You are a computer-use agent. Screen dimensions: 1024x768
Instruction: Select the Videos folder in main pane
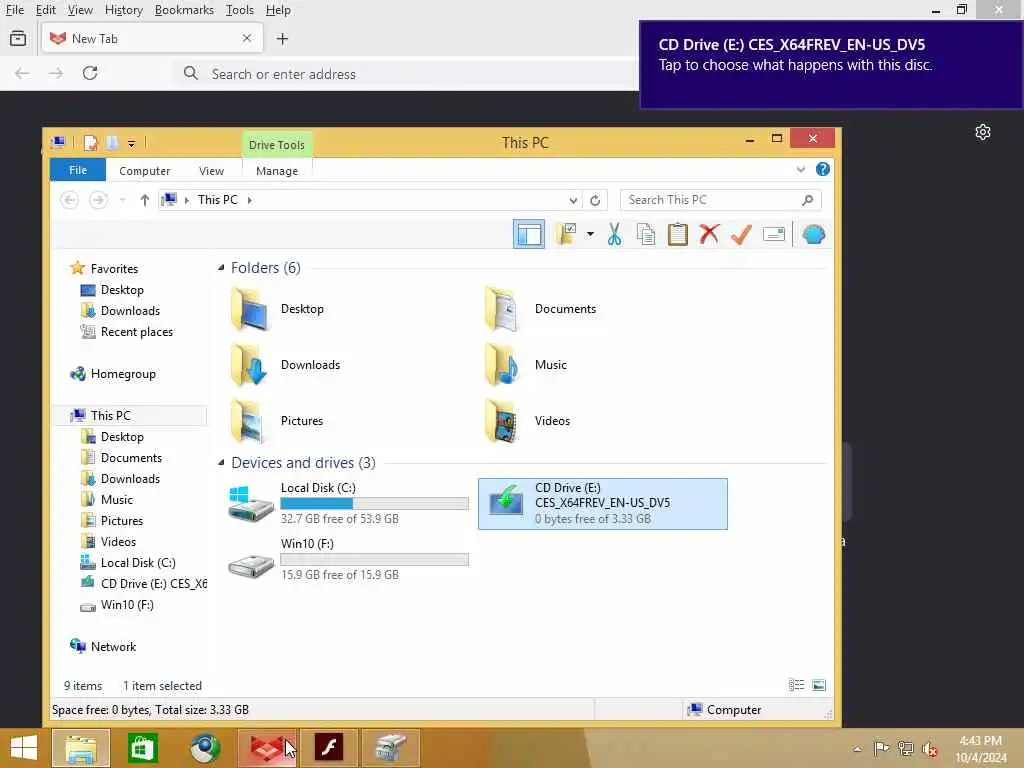point(528,421)
